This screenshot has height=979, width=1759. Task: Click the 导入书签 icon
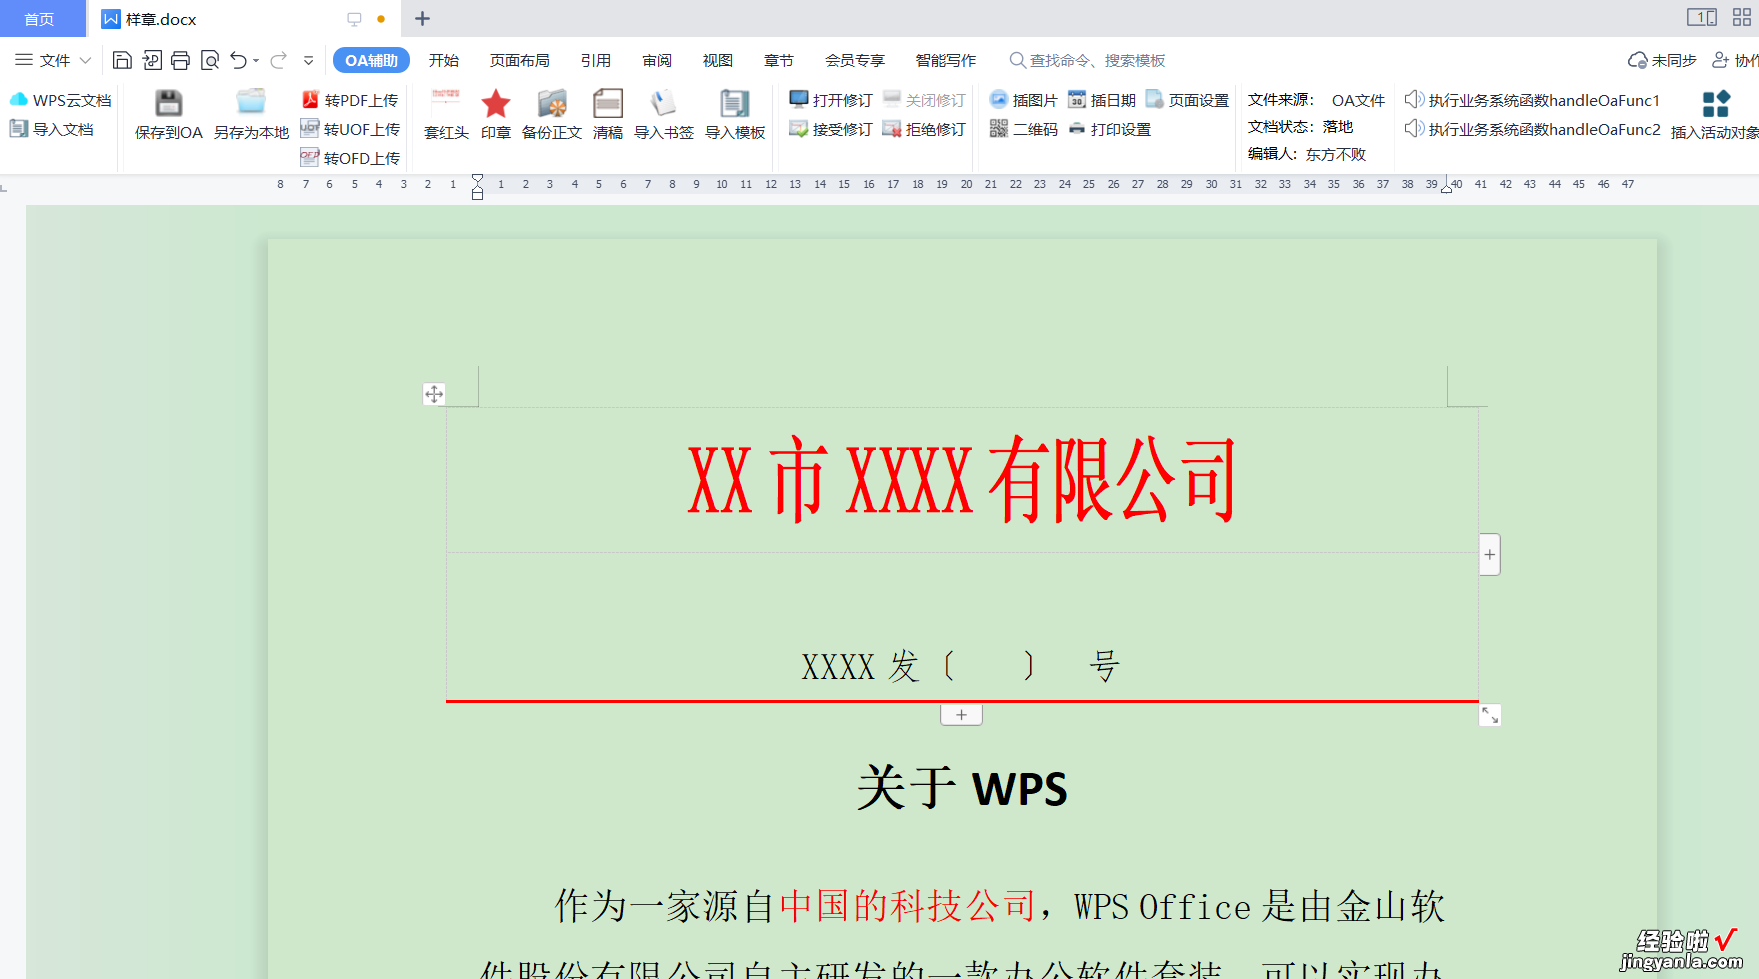(x=663, y=103)
